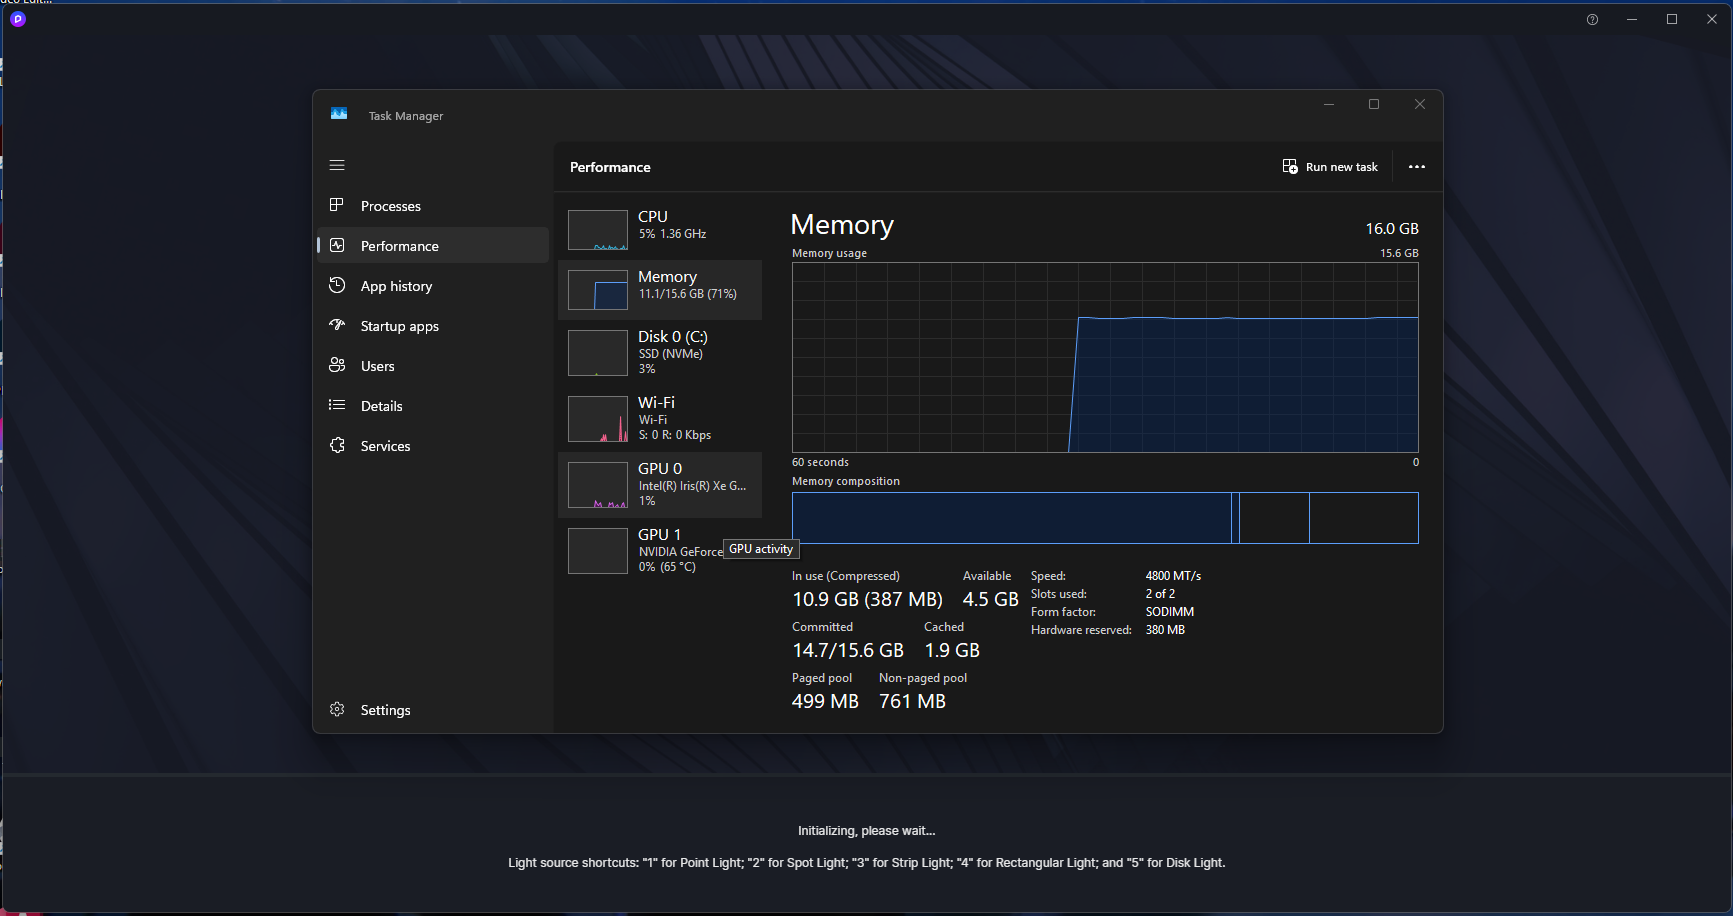Viewport: 1733px width, 916px height.
Task: Select the Wi-Fi network resource
Action: tap(660, 418)
